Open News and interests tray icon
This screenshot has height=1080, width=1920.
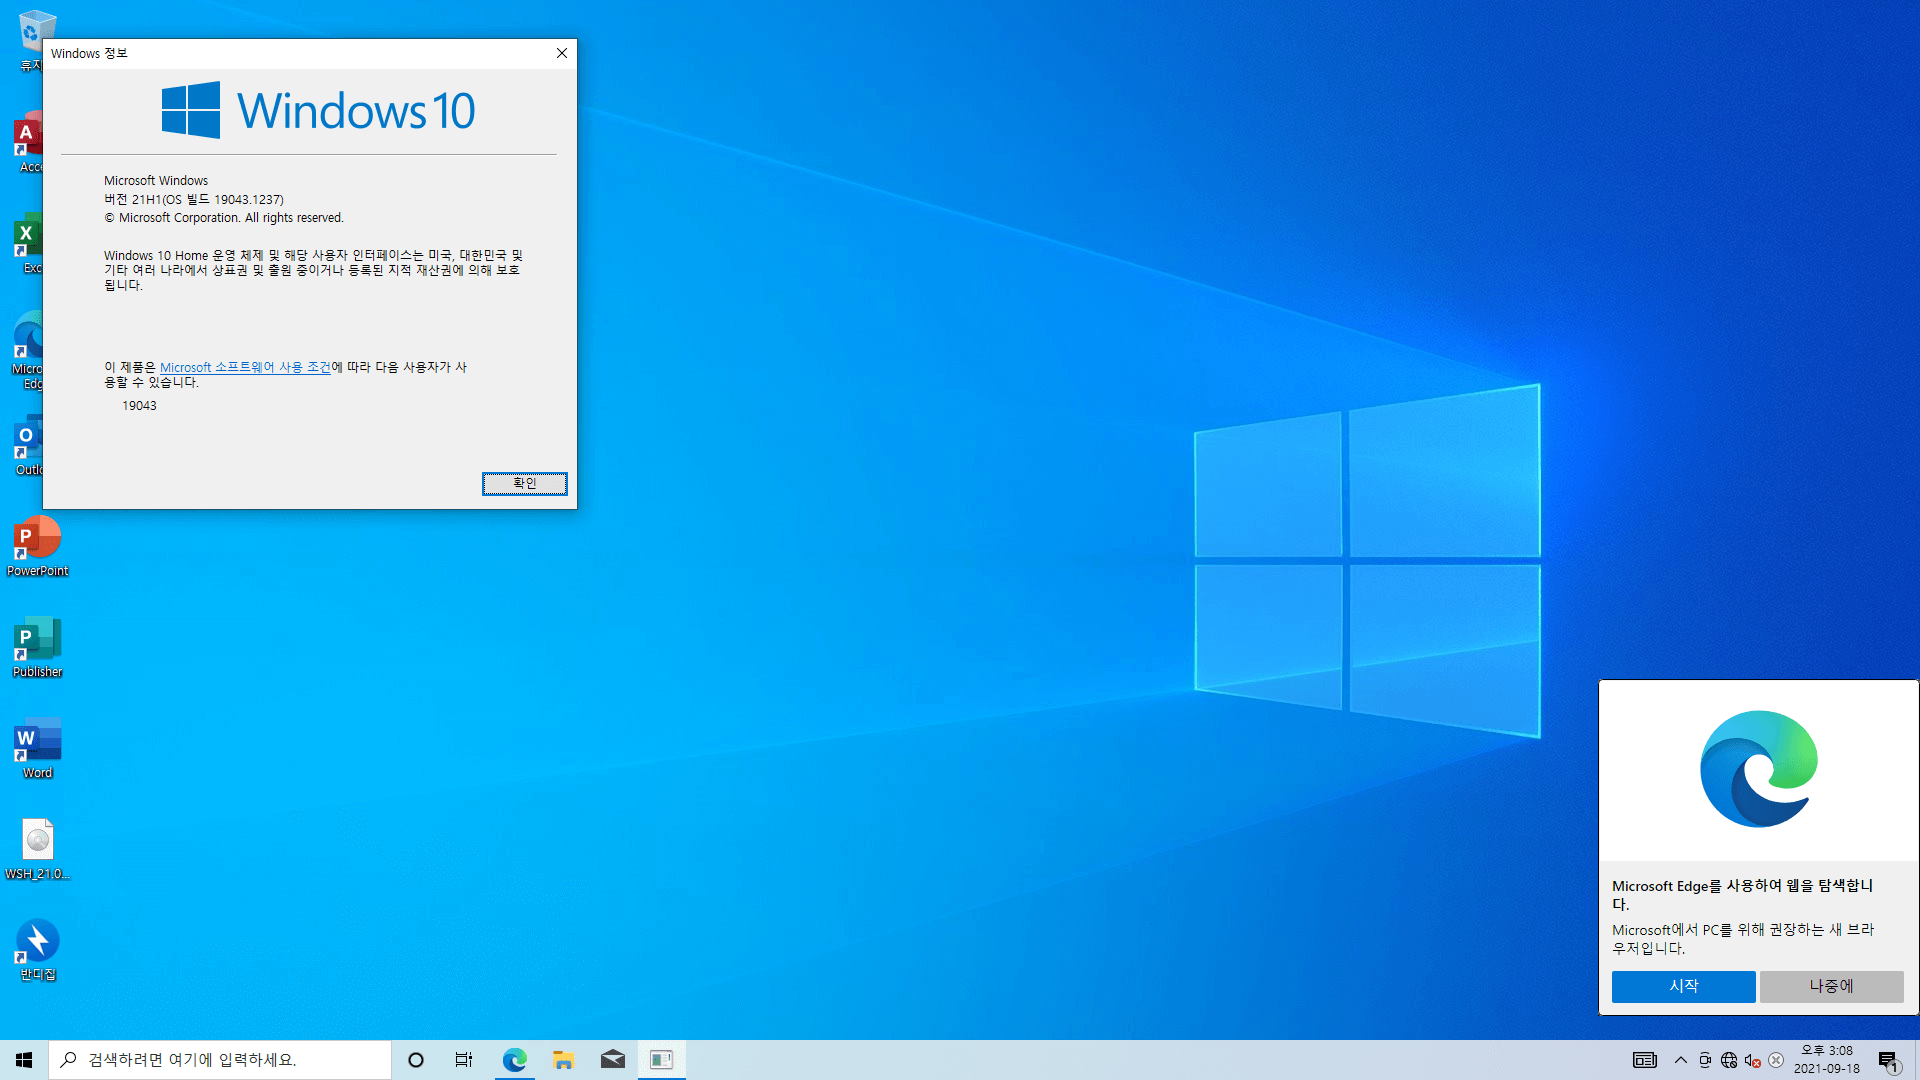pos(1644,1060)
